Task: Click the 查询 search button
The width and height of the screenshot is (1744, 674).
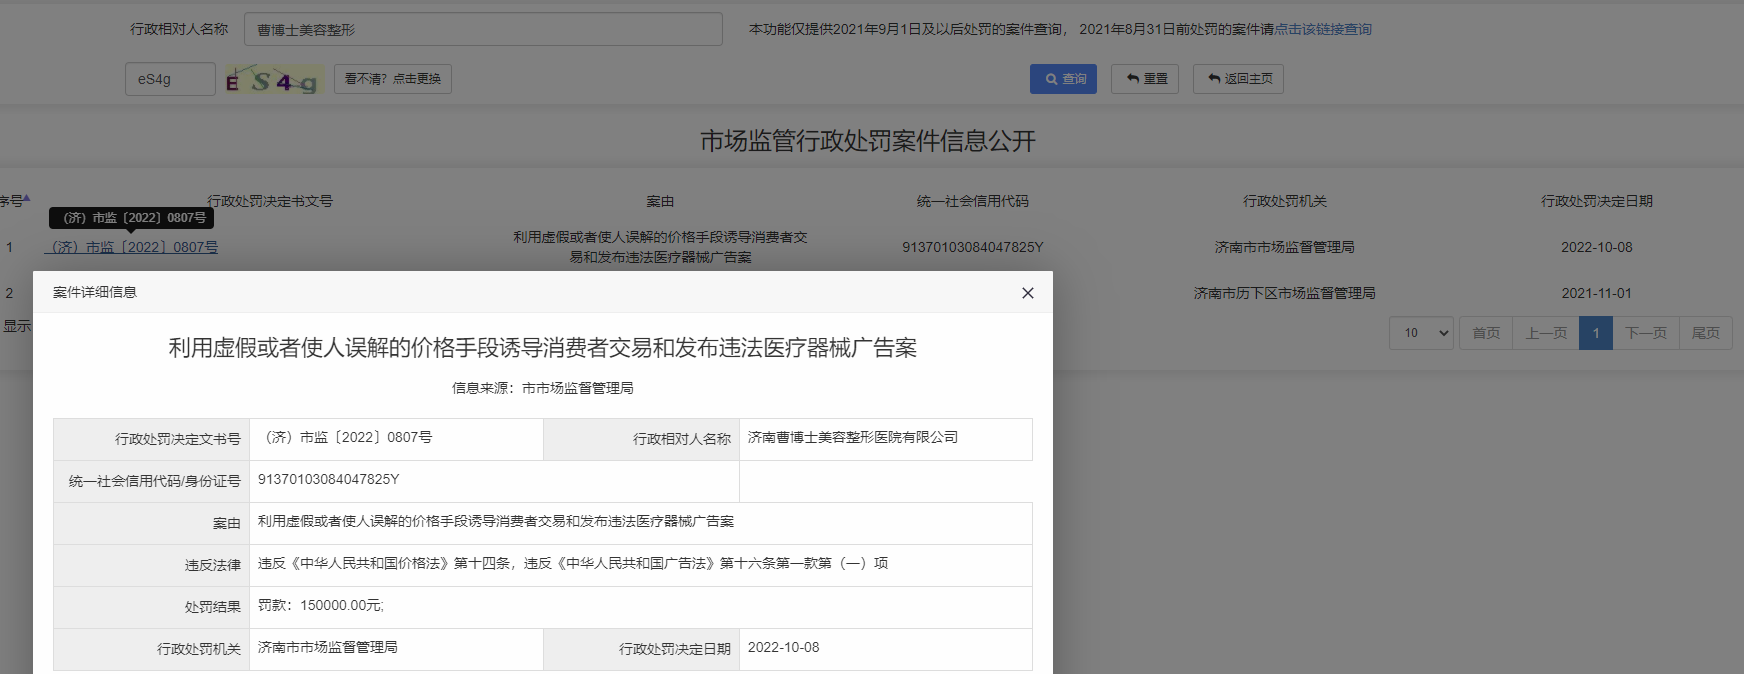Action: [1063, 79]
